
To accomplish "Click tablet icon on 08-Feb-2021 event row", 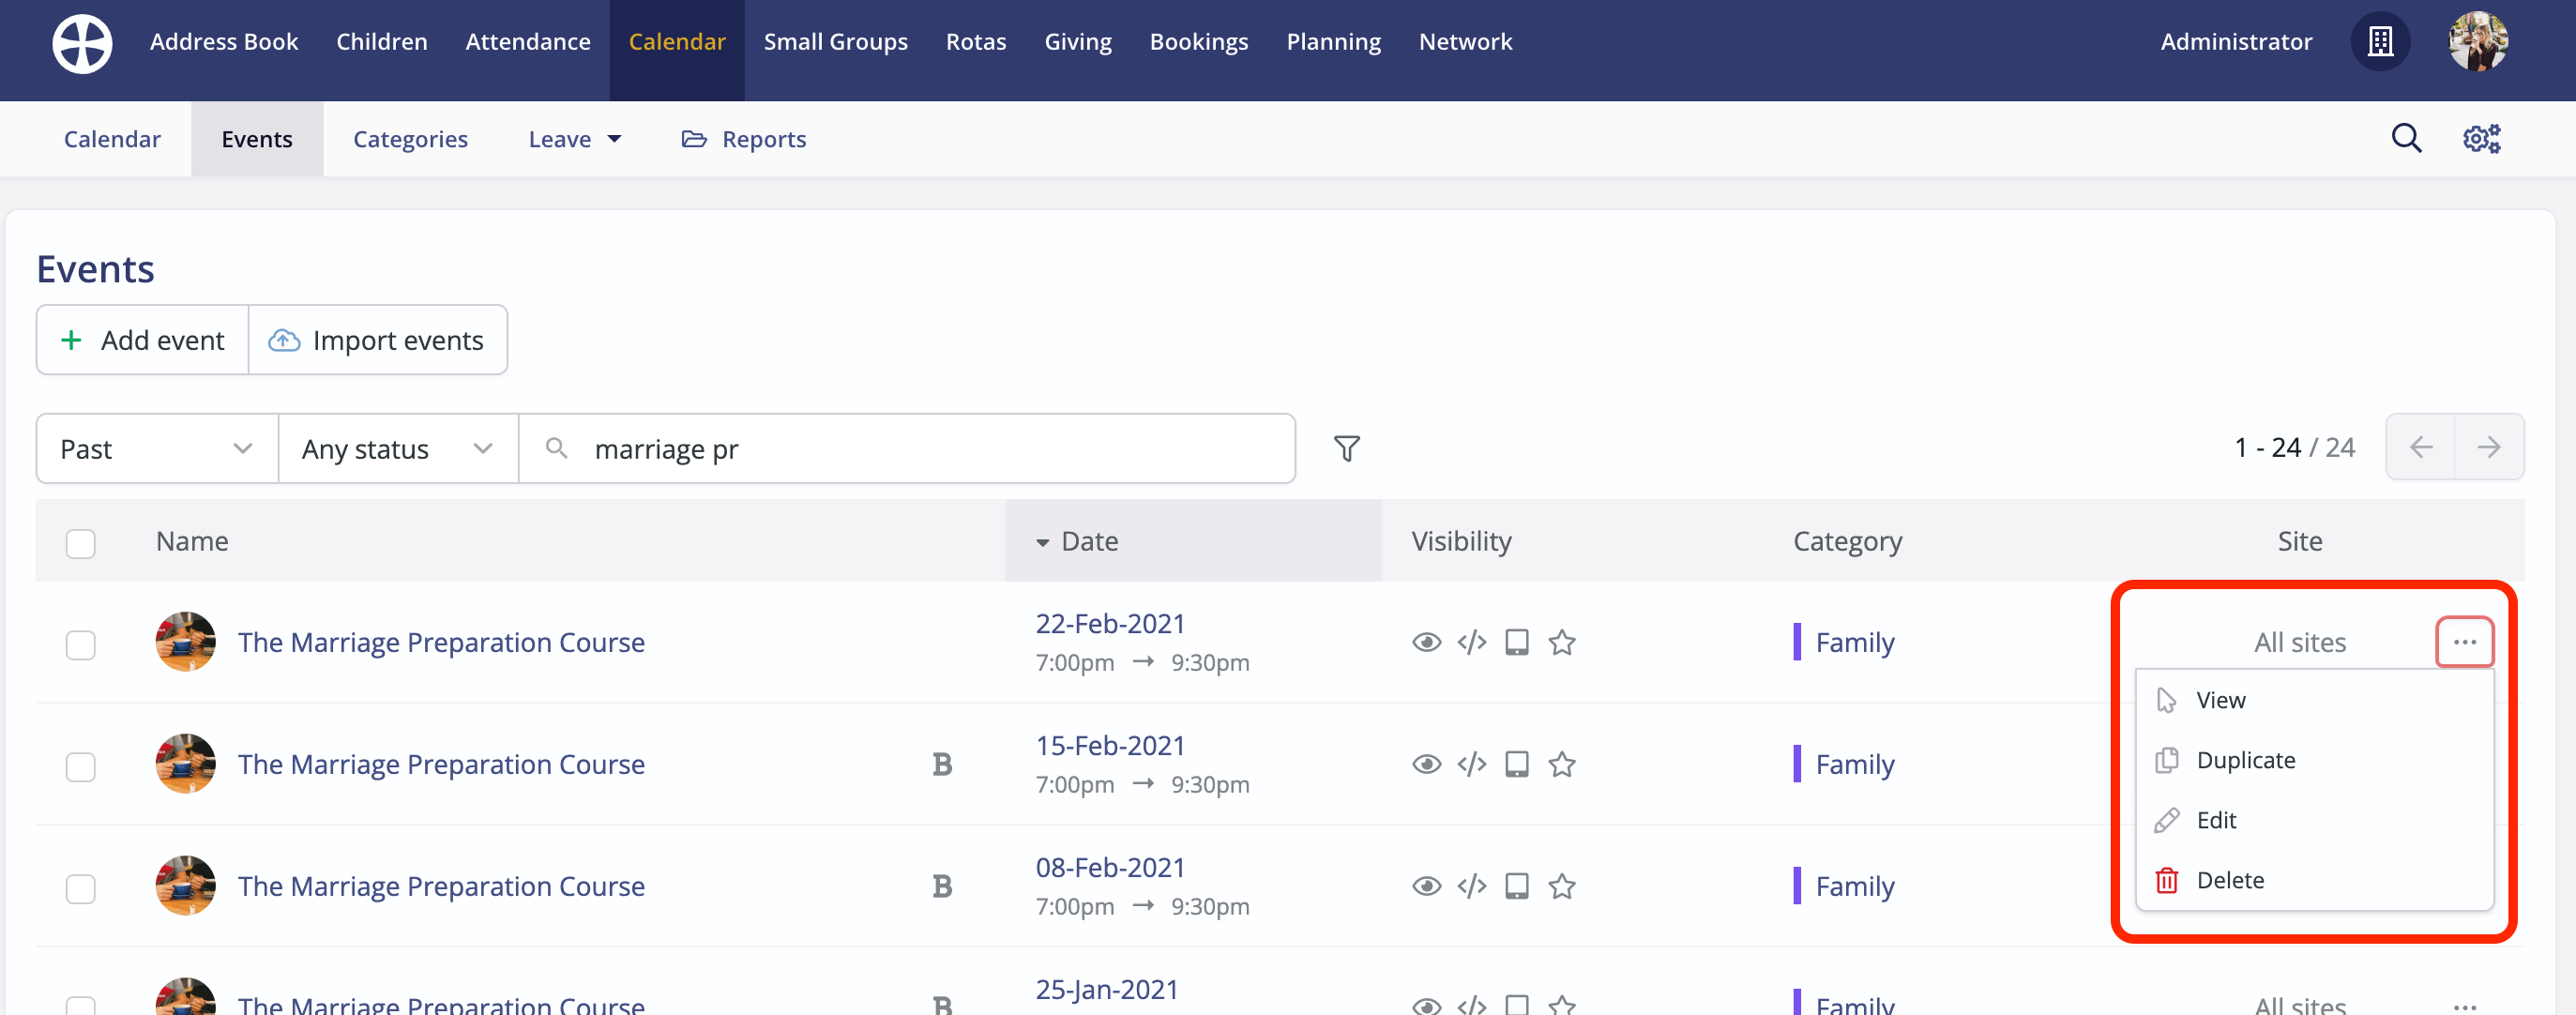I will coord(1517,886).
